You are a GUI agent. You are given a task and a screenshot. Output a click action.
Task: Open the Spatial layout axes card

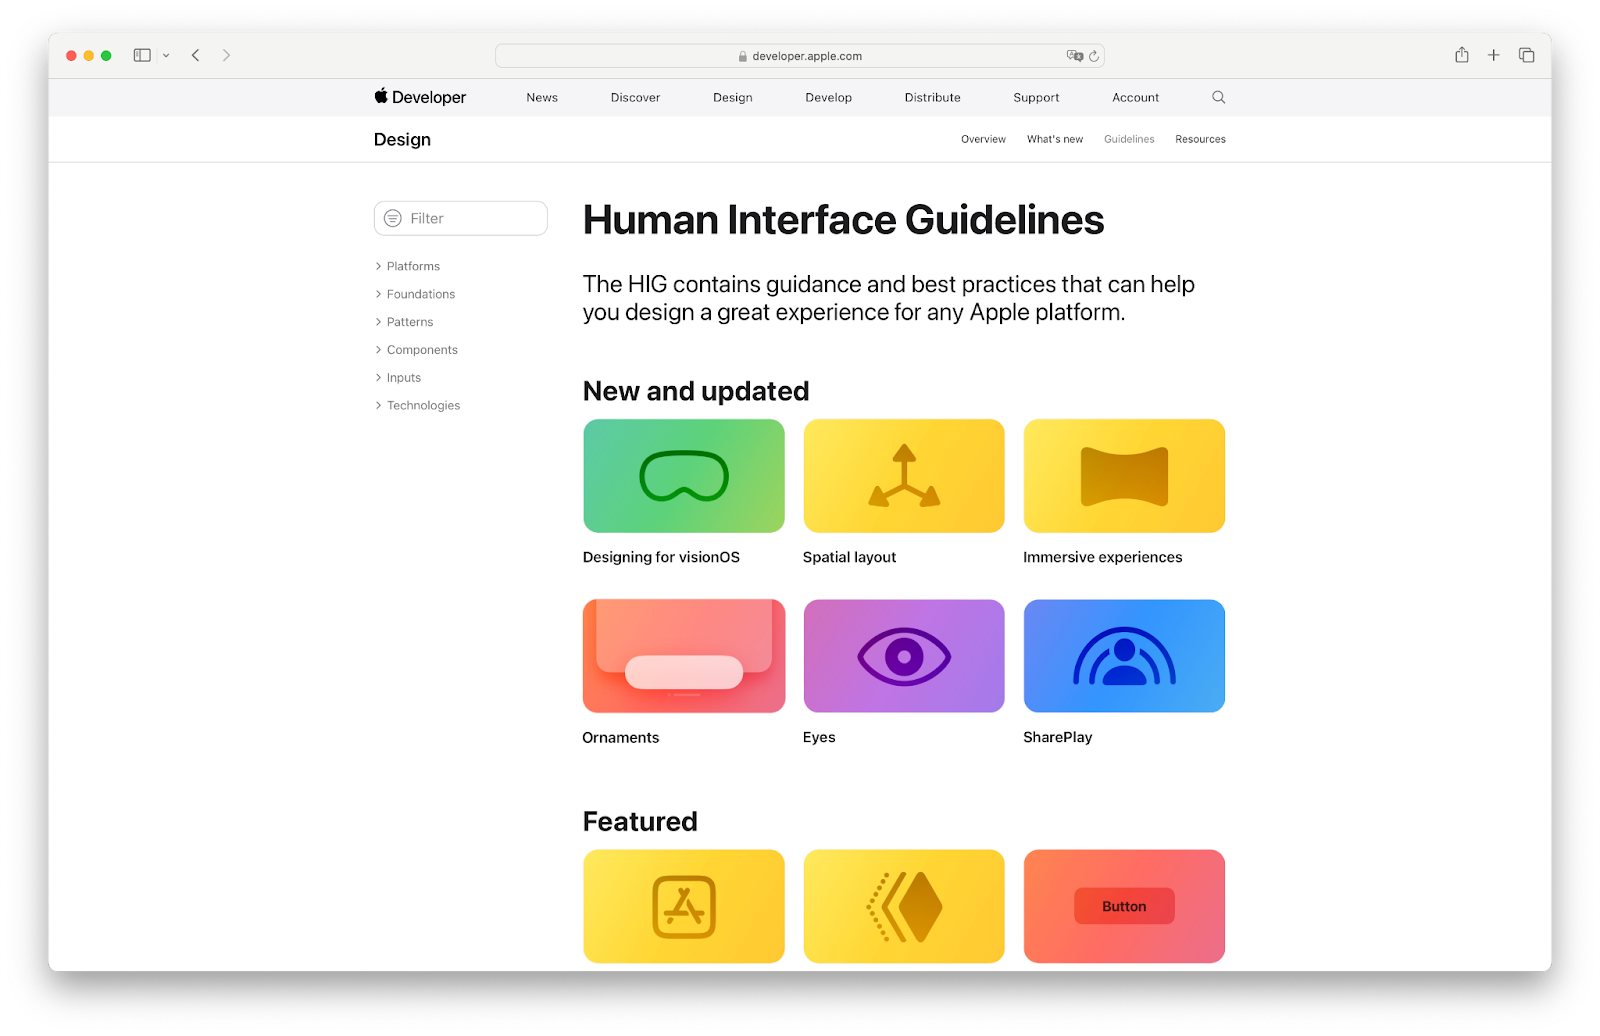point(904,476)
